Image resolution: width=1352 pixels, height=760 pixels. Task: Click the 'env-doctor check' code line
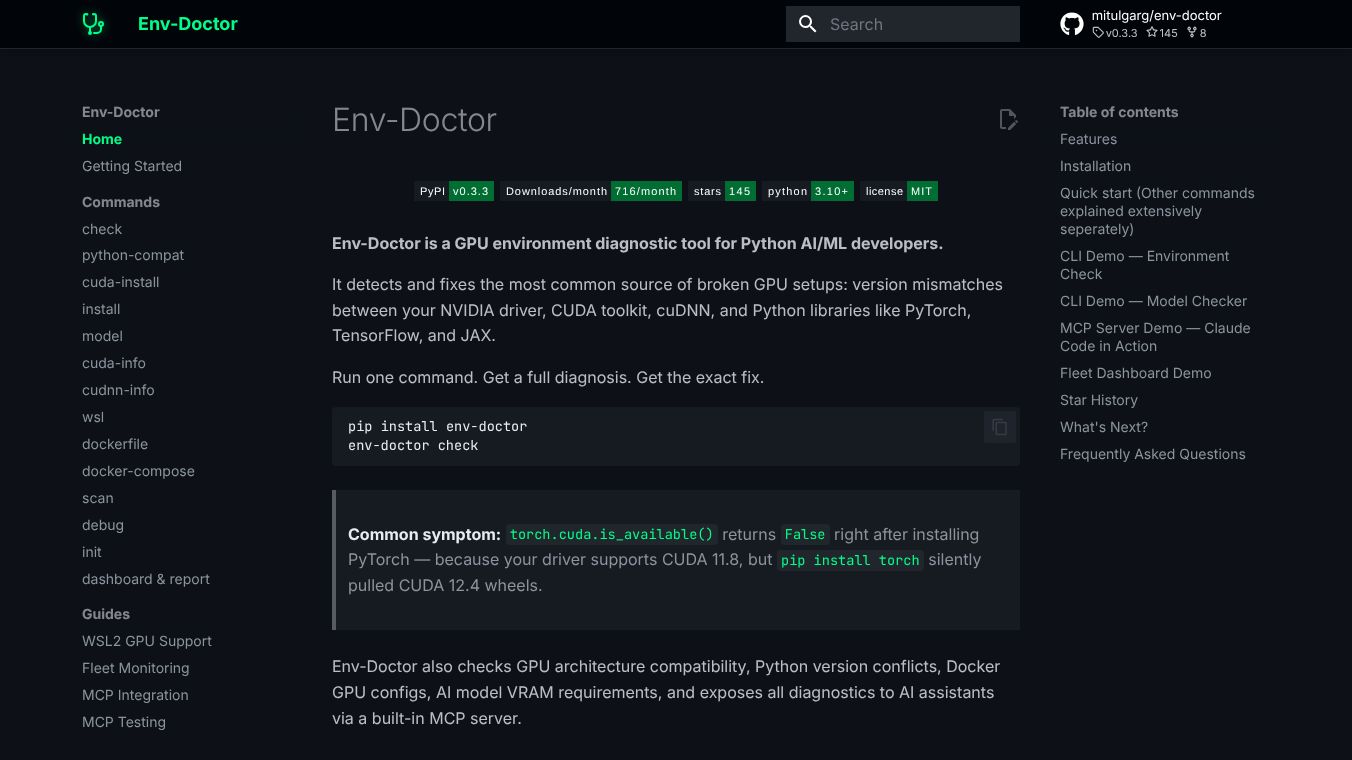pyautogui.click(x=413, y=445)
